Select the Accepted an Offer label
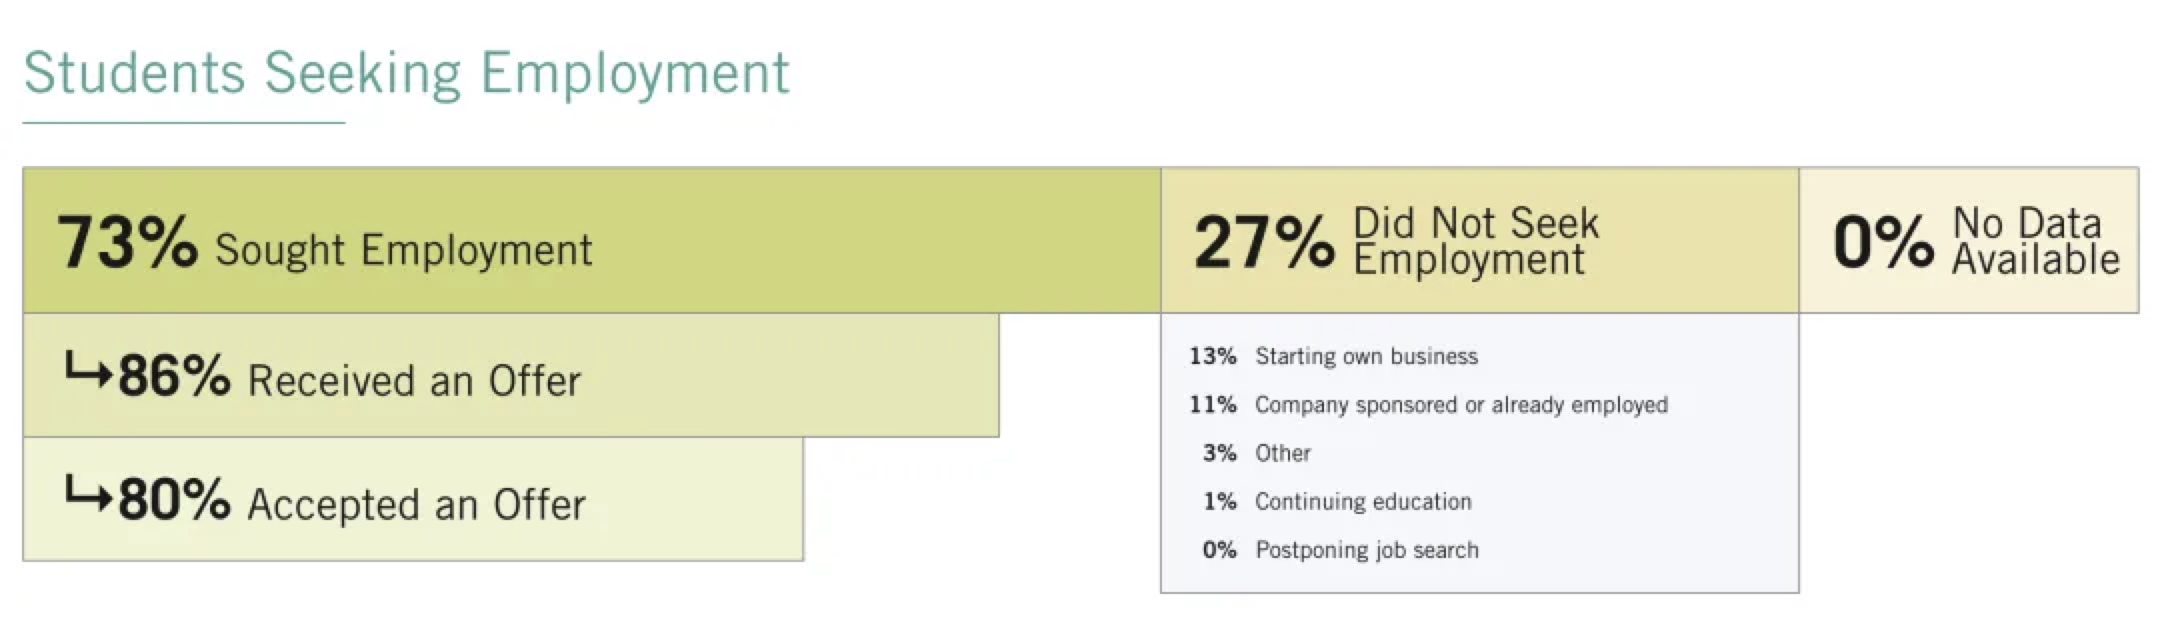The width and height of the screenshot is (2160, 626). click(x=416, y=505)
